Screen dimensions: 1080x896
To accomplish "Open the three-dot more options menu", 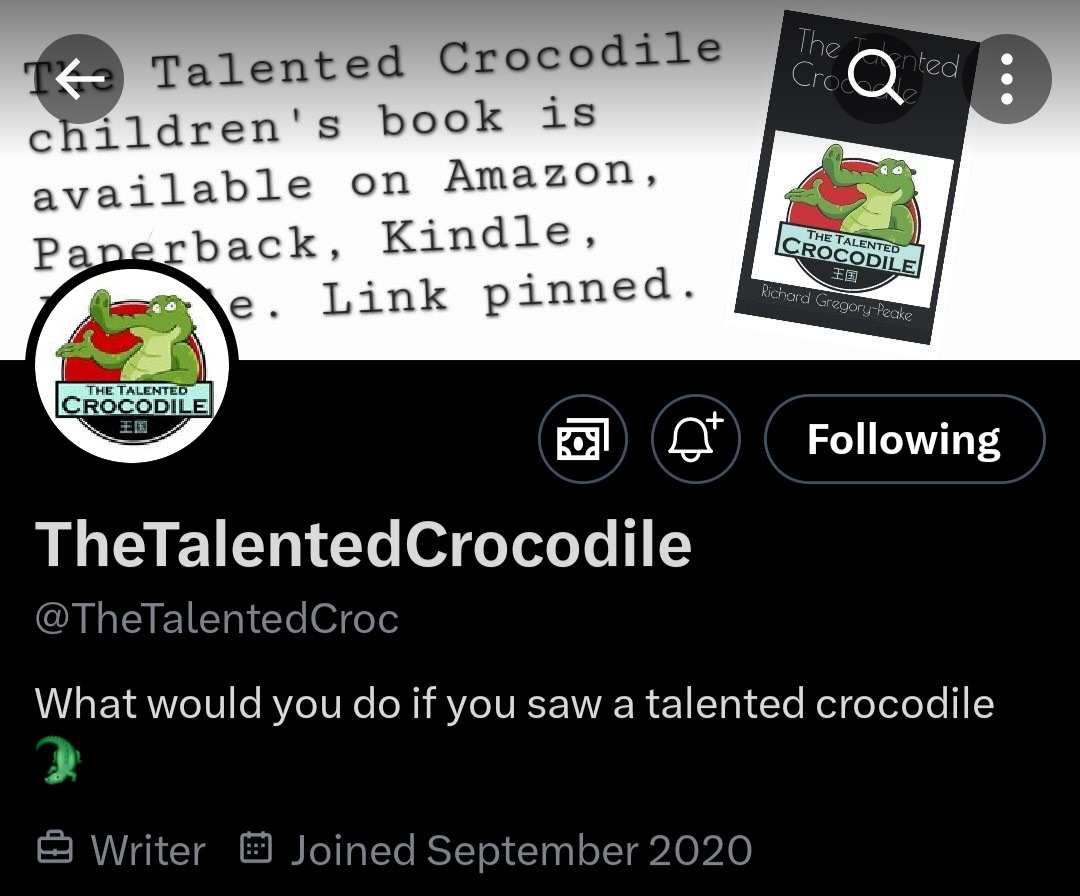I will [1007, 79].
